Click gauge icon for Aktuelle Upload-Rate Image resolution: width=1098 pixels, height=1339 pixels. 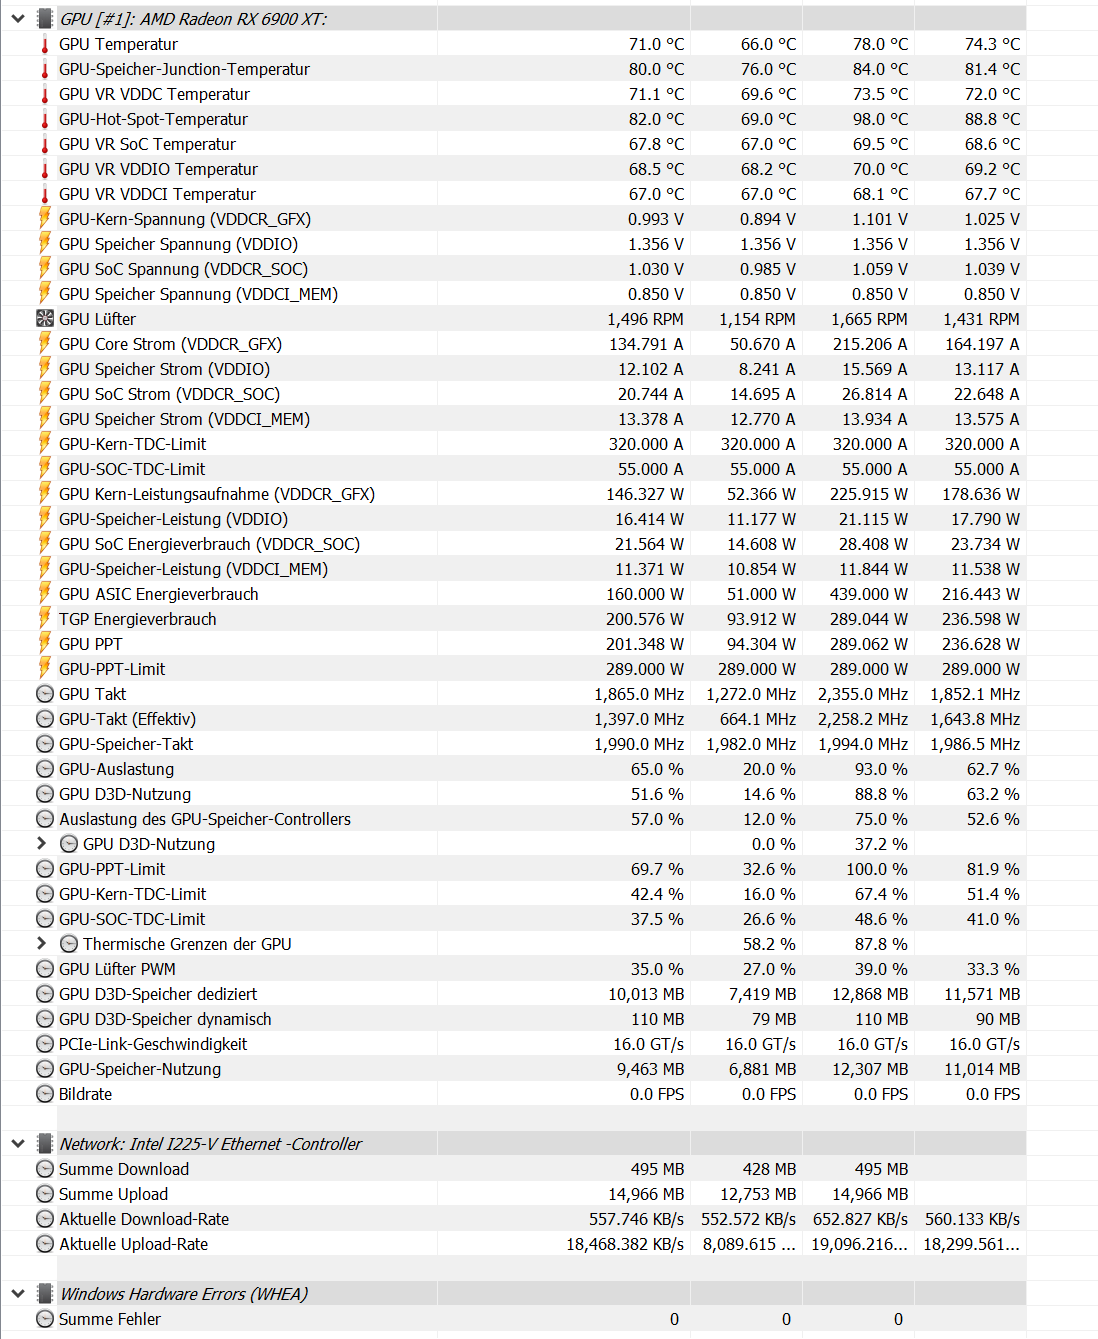(45, 1244)
